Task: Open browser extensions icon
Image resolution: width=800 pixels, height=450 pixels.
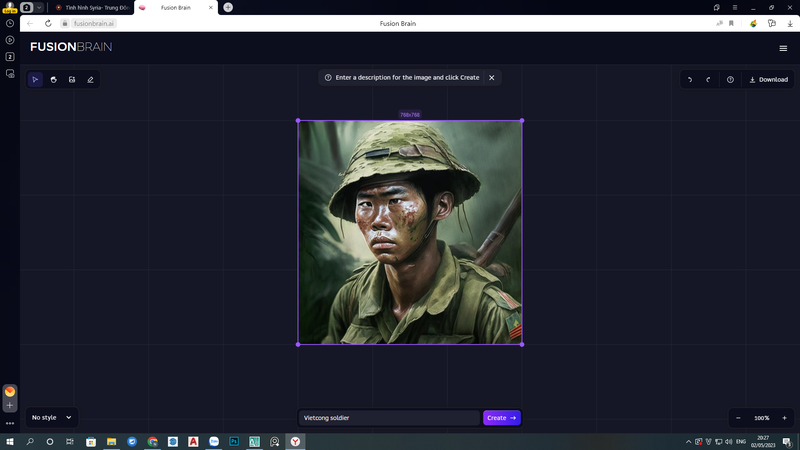Action: click(771, 23)
